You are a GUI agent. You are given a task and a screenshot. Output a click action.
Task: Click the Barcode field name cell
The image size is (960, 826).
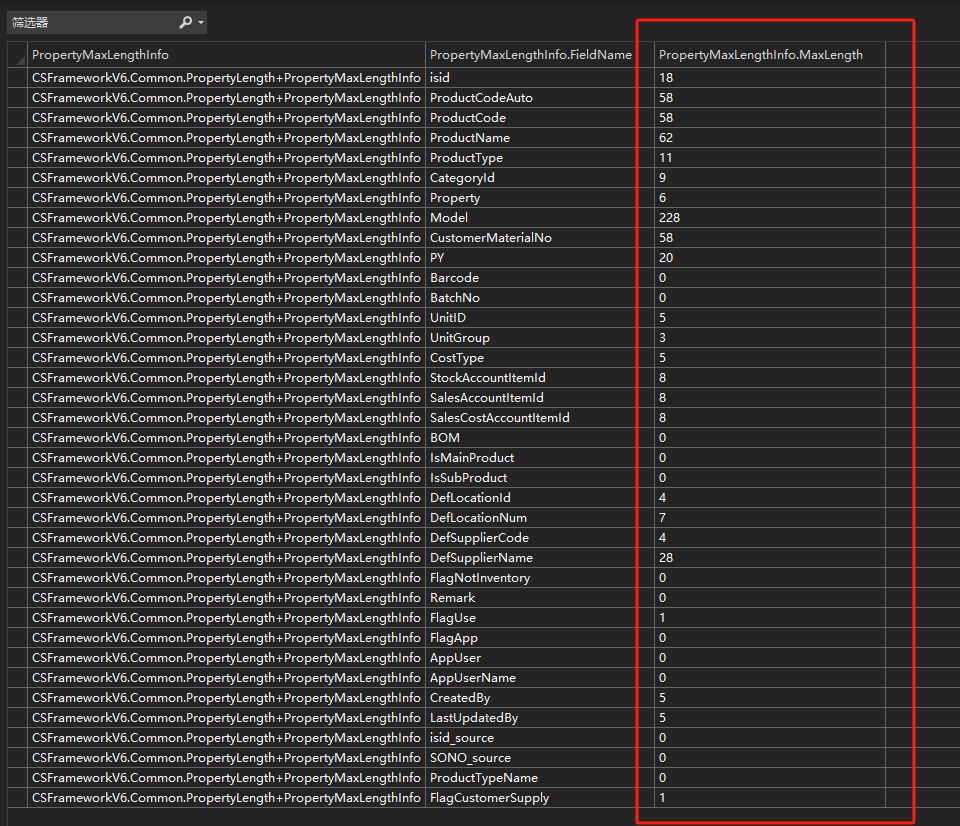tap(454, 278)
